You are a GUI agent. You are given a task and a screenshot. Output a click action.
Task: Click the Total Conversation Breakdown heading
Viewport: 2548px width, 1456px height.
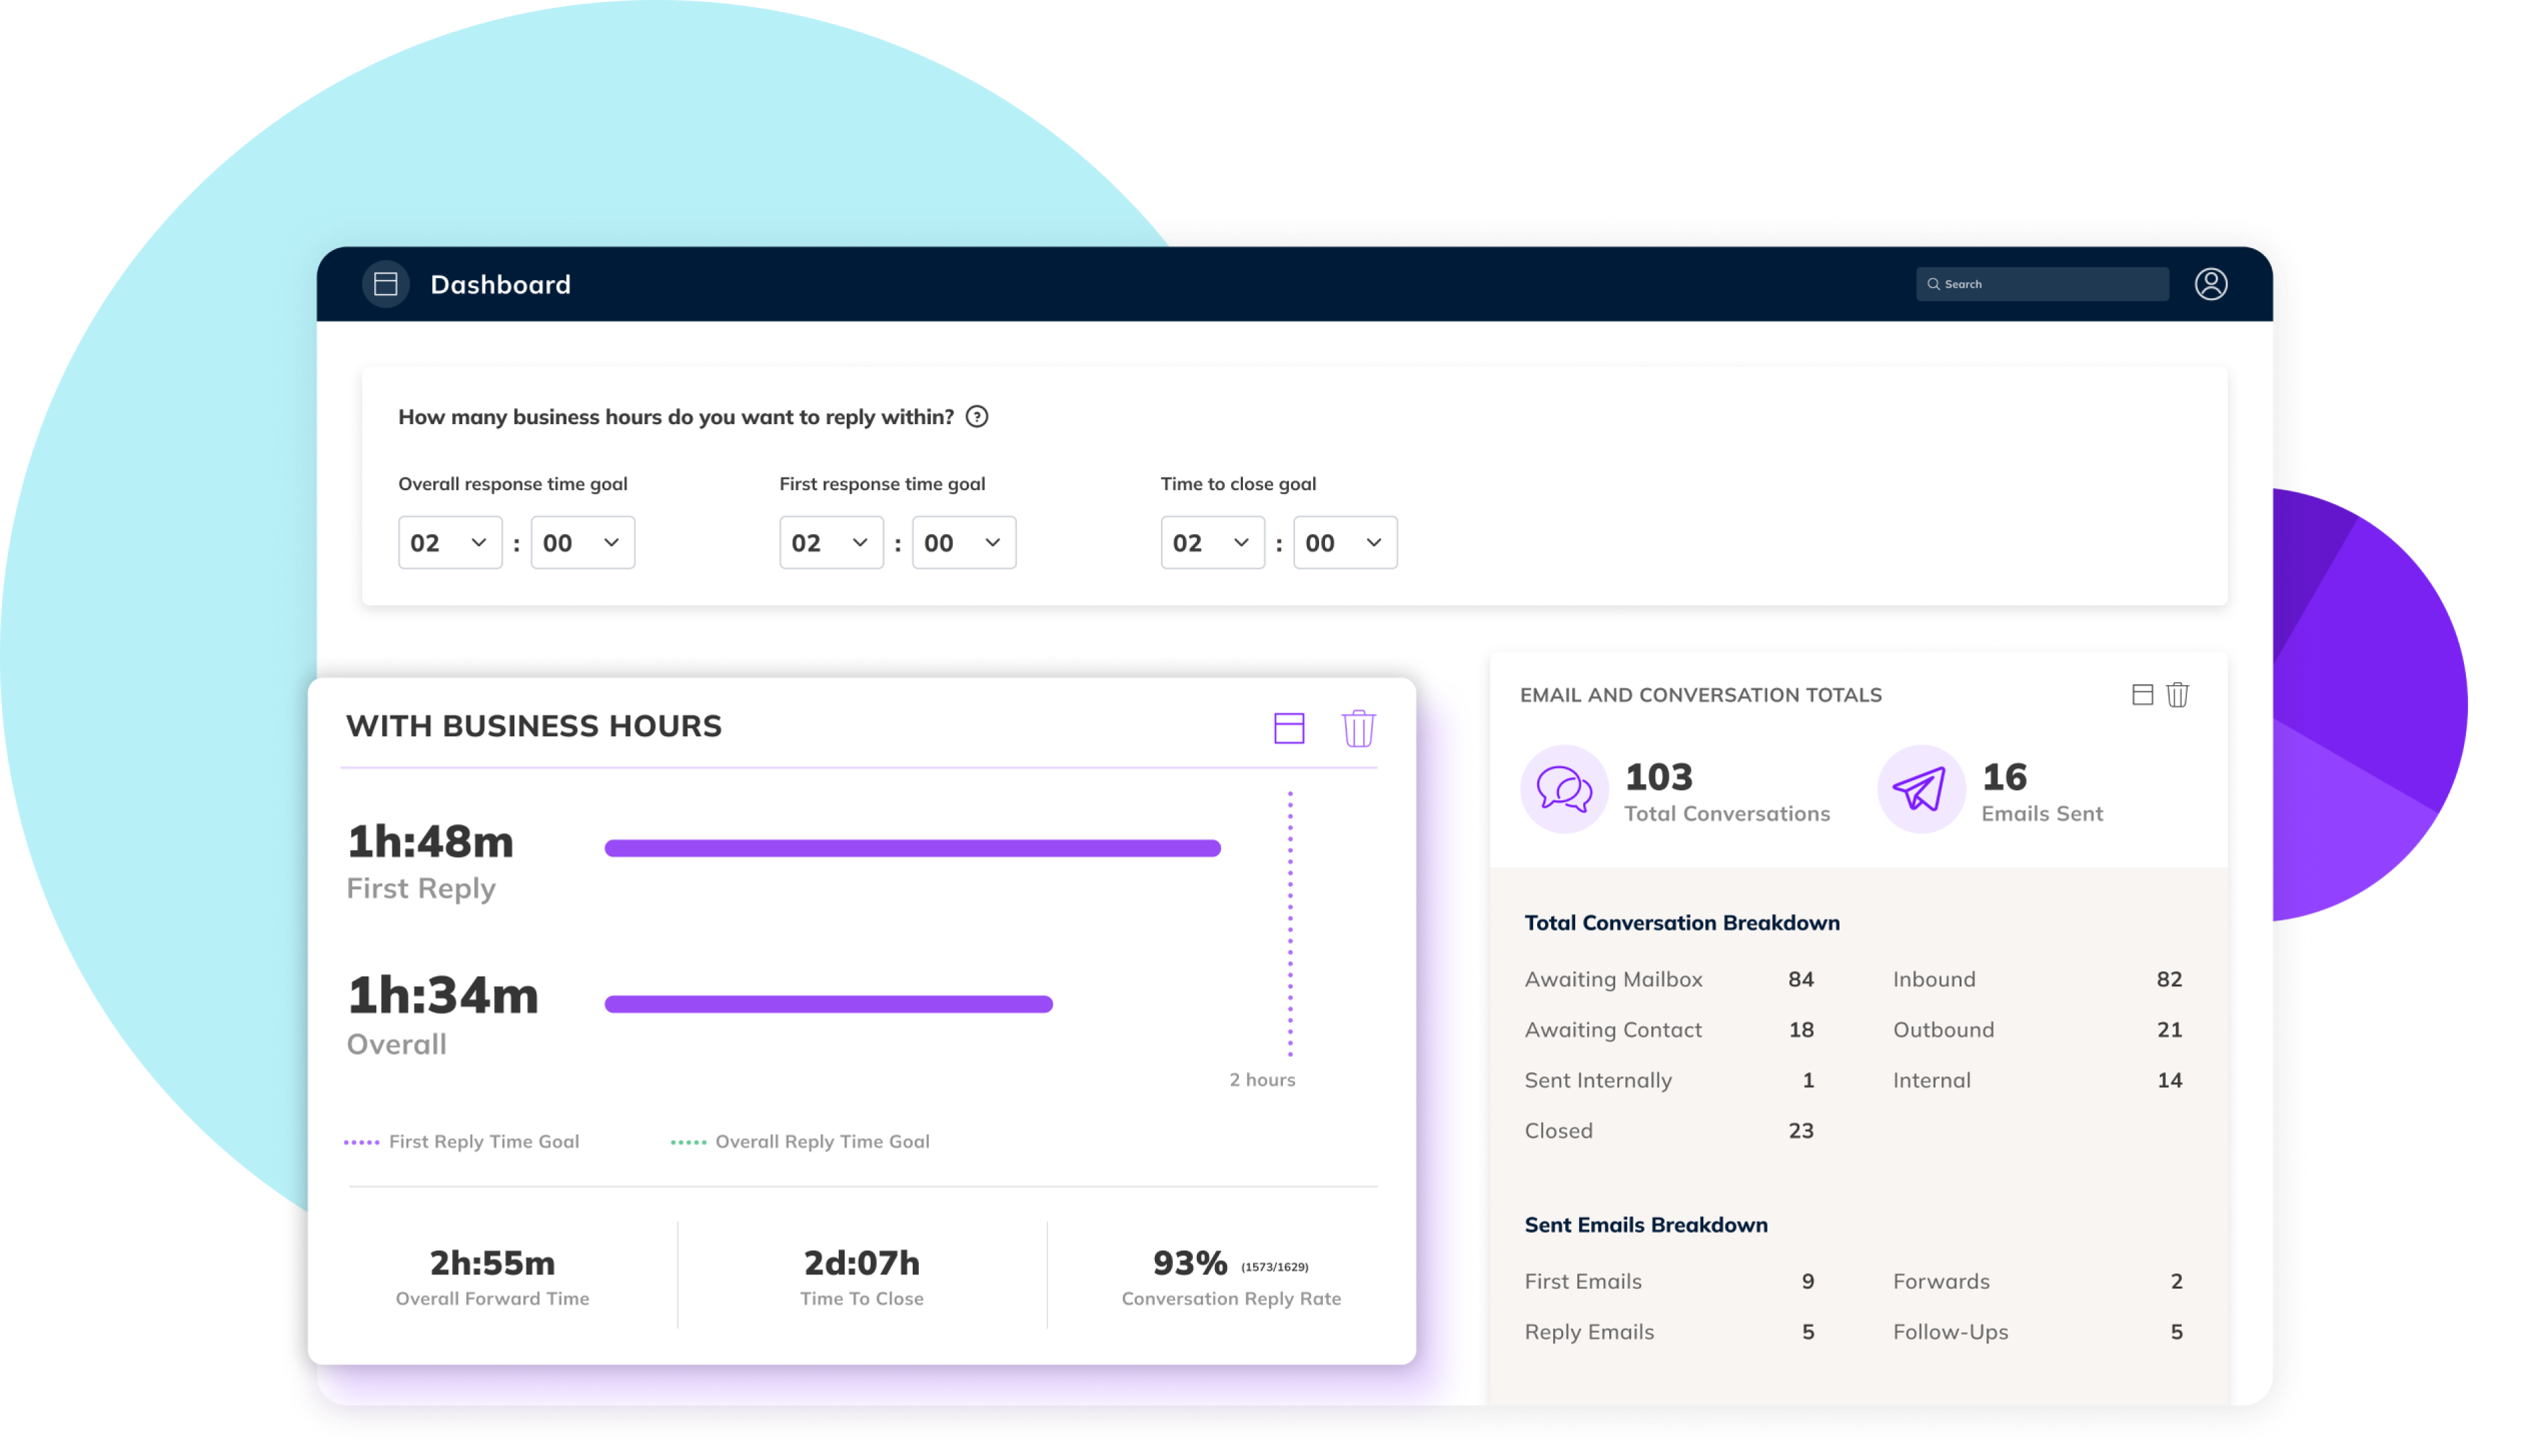[1683, 923]
